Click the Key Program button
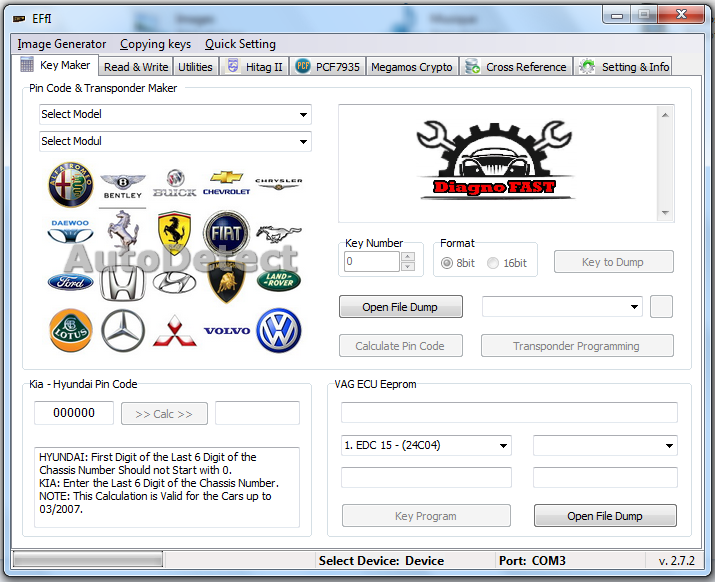The image size is (715, 582). tap(426, 516)
